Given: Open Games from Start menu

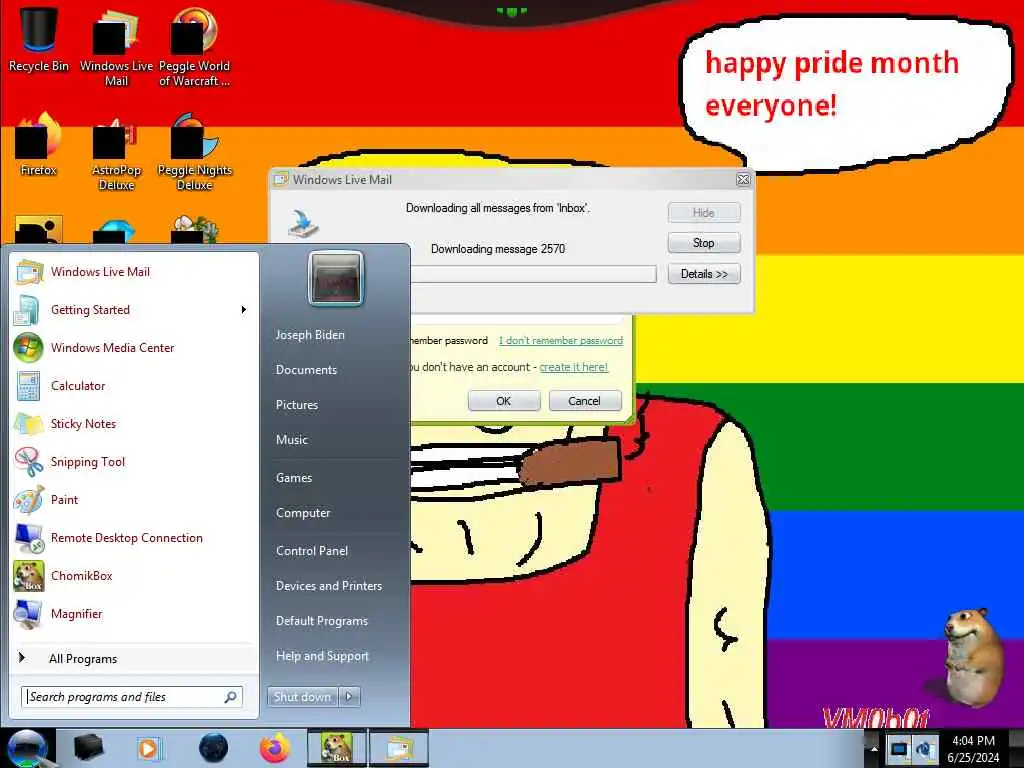Looking at the screenshot, I should tap(294, 478).
